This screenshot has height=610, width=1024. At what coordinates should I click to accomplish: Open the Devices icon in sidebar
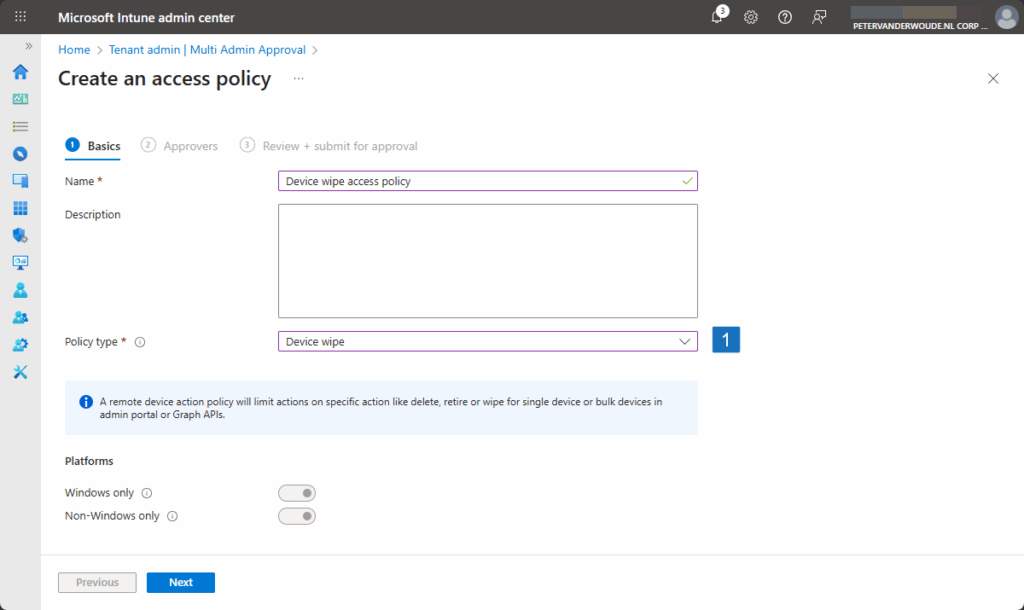click(20, 181)
